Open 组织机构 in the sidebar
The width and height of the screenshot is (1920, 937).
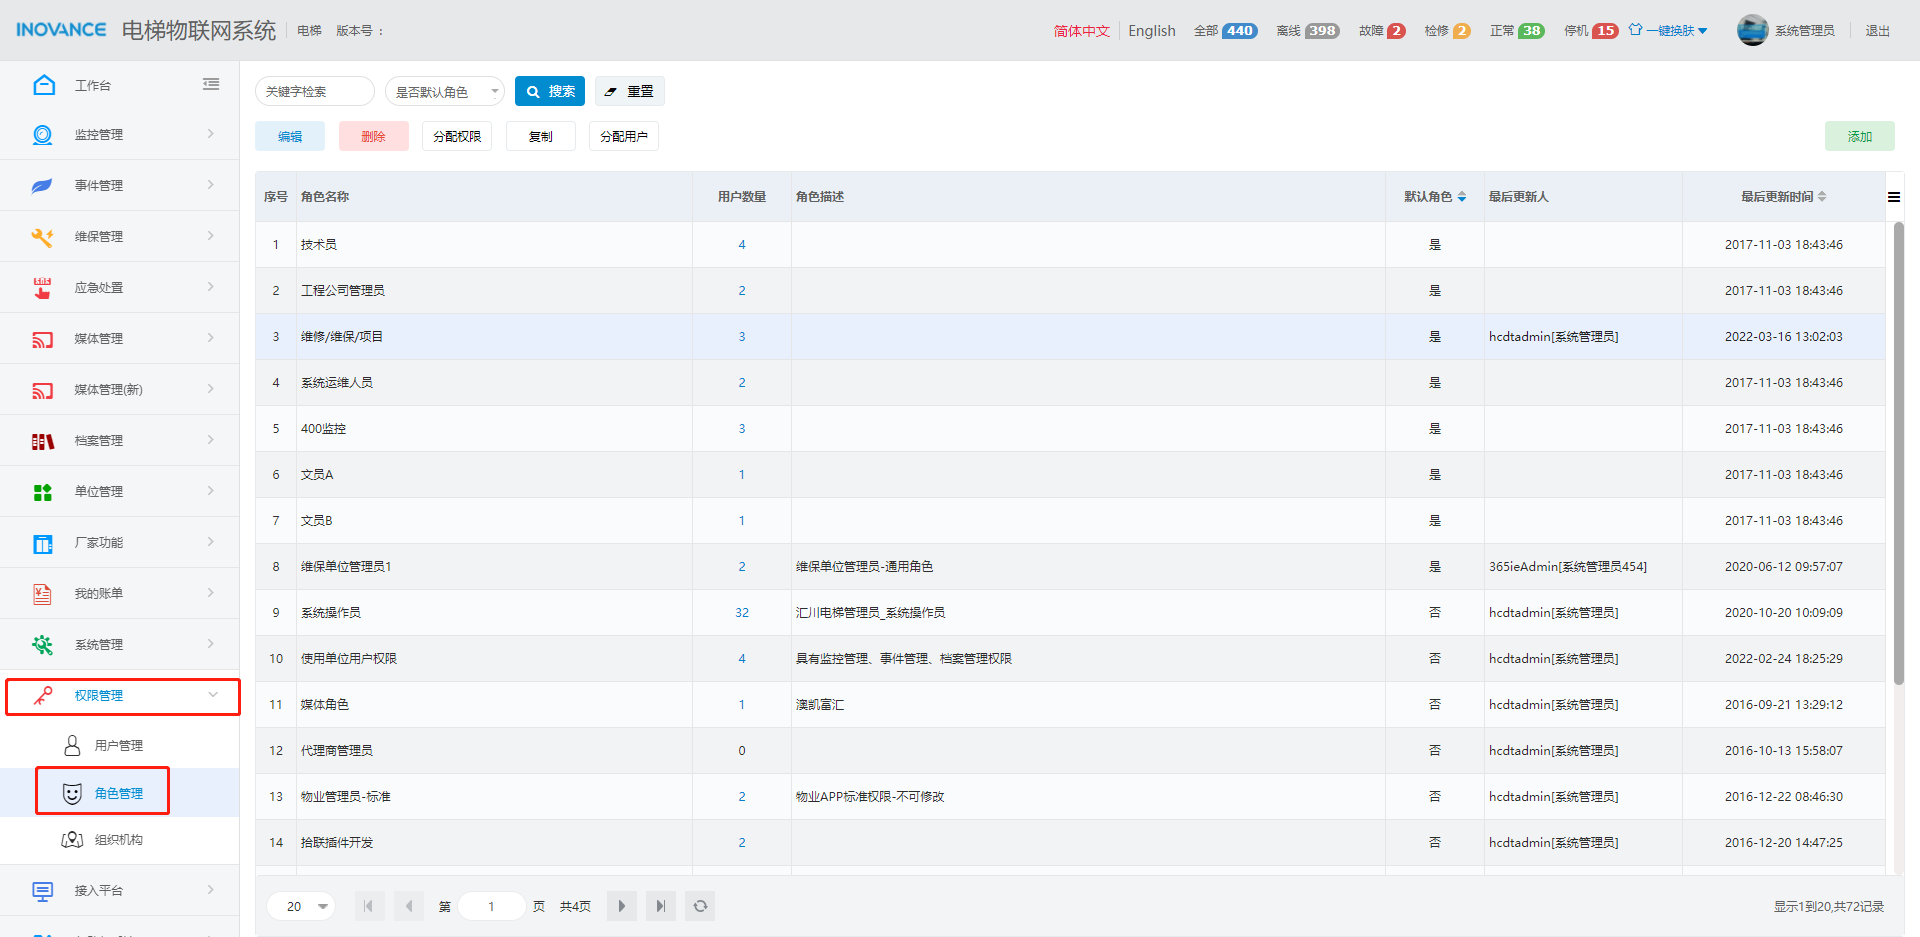point(118,840)
